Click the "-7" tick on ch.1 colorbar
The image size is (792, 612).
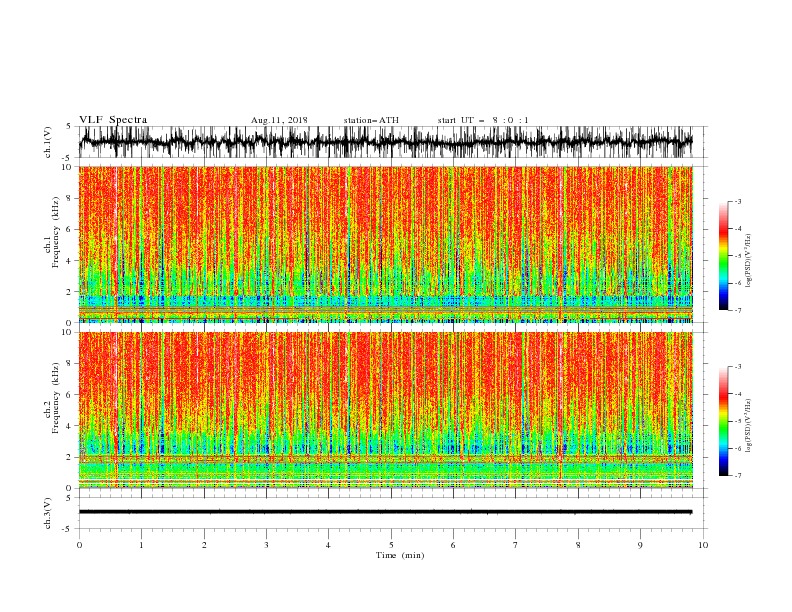(x=738, y=310)
